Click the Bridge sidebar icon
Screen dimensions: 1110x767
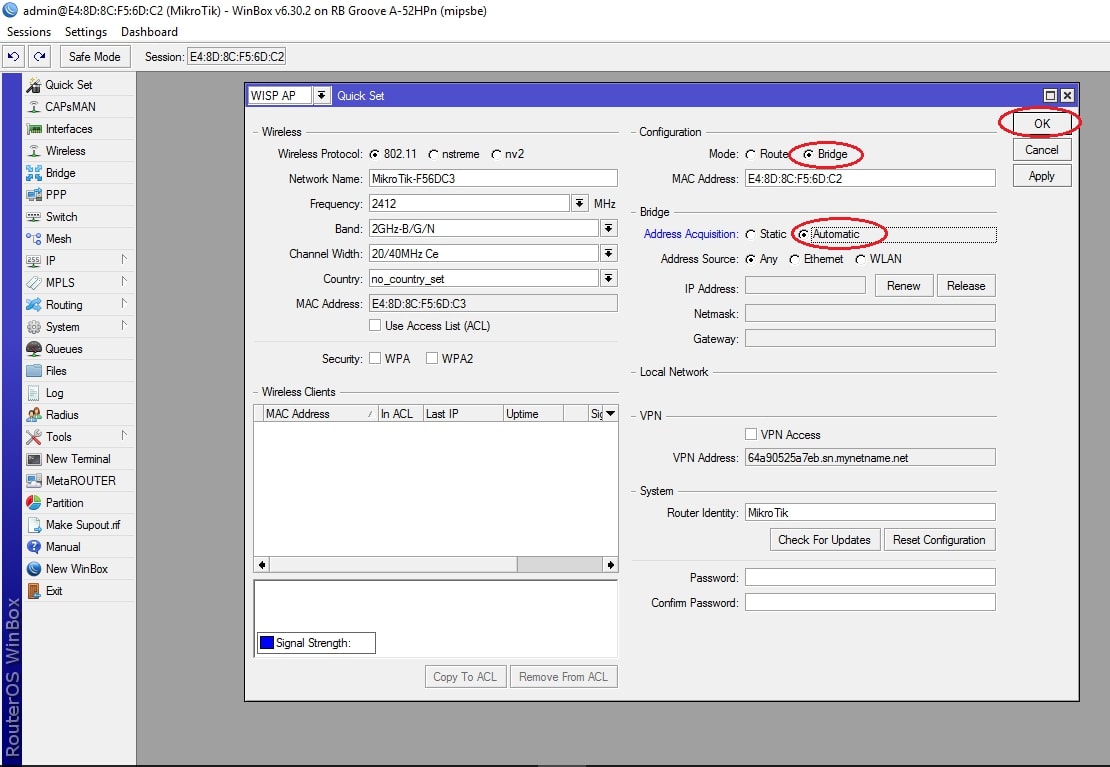point(33,173)
